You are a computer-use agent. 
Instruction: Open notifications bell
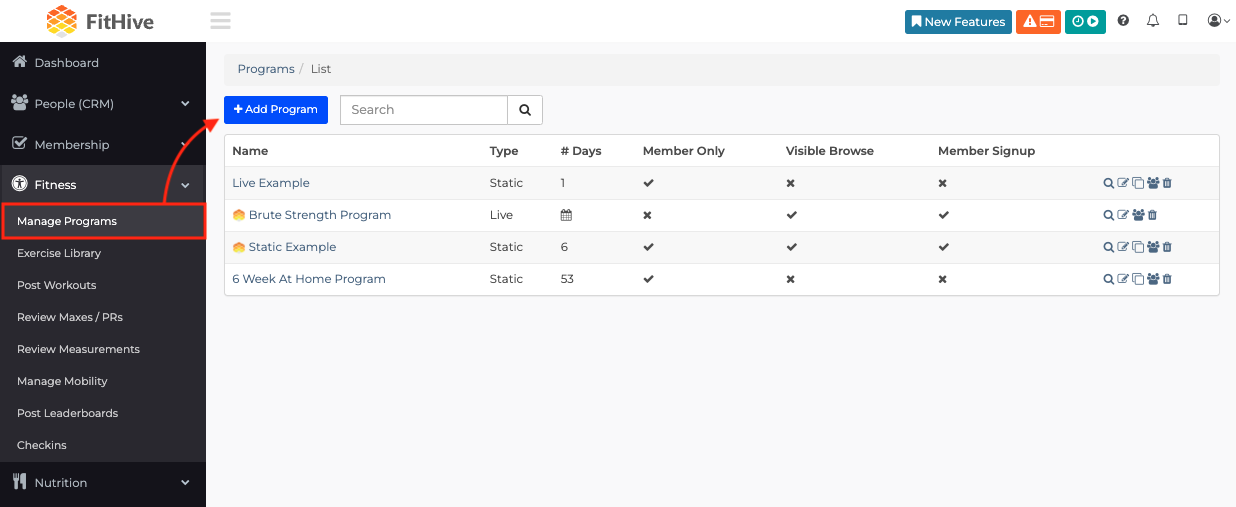point(1153,21)
